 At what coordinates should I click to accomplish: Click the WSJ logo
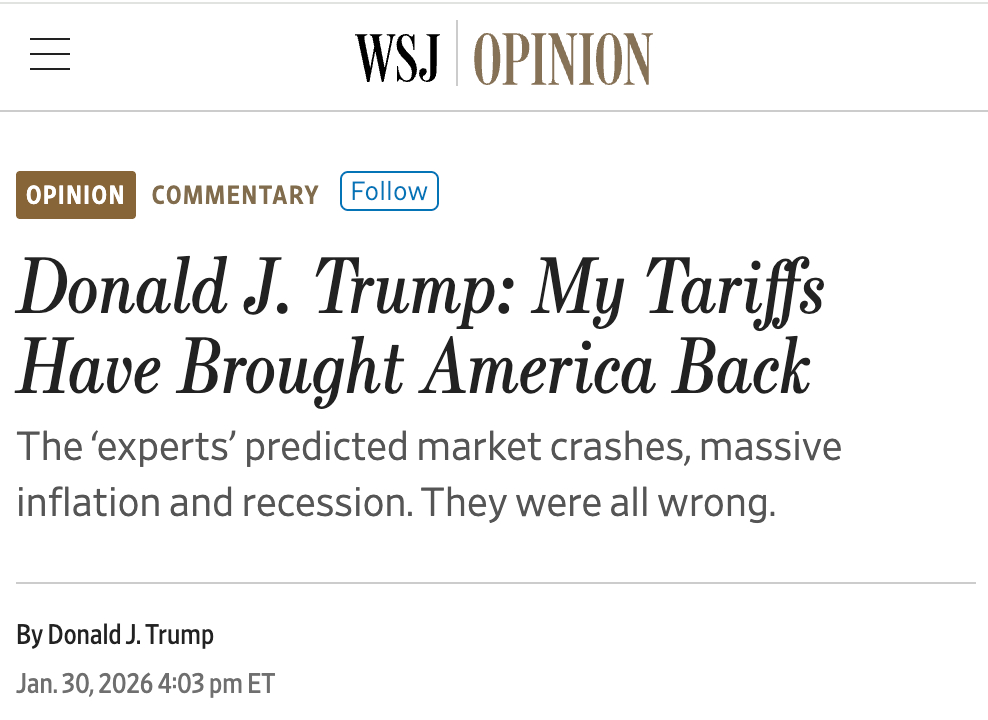(397, 57)
